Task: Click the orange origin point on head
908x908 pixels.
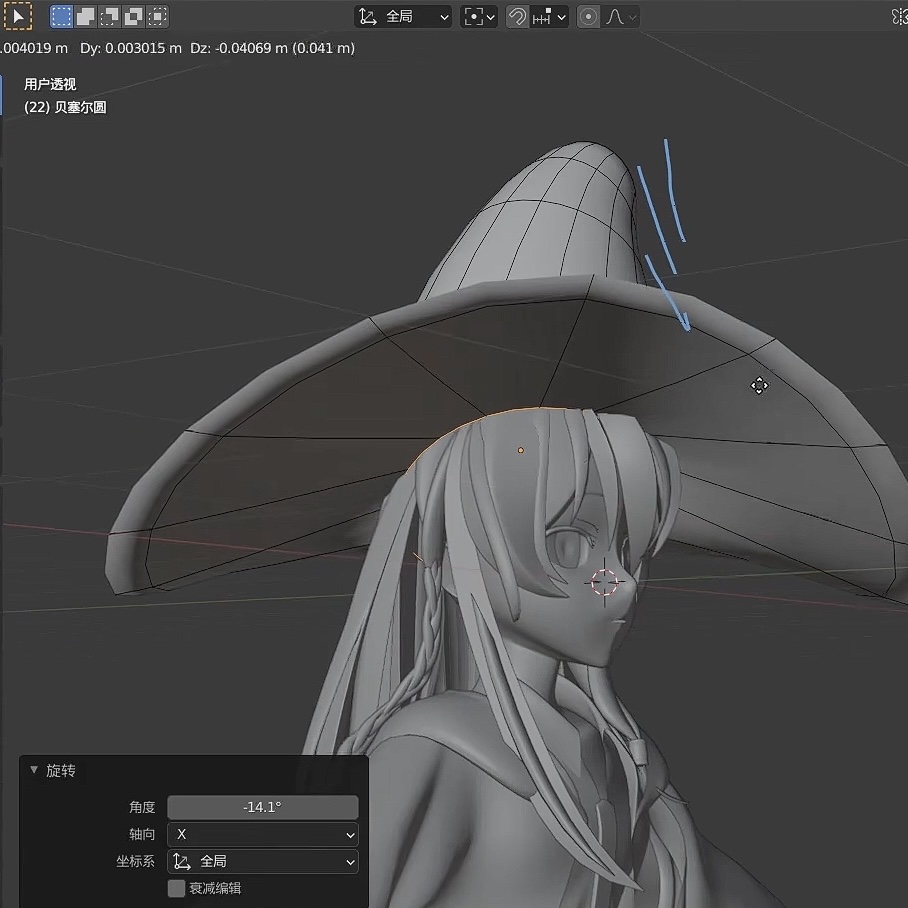Action: pos(521,450)
